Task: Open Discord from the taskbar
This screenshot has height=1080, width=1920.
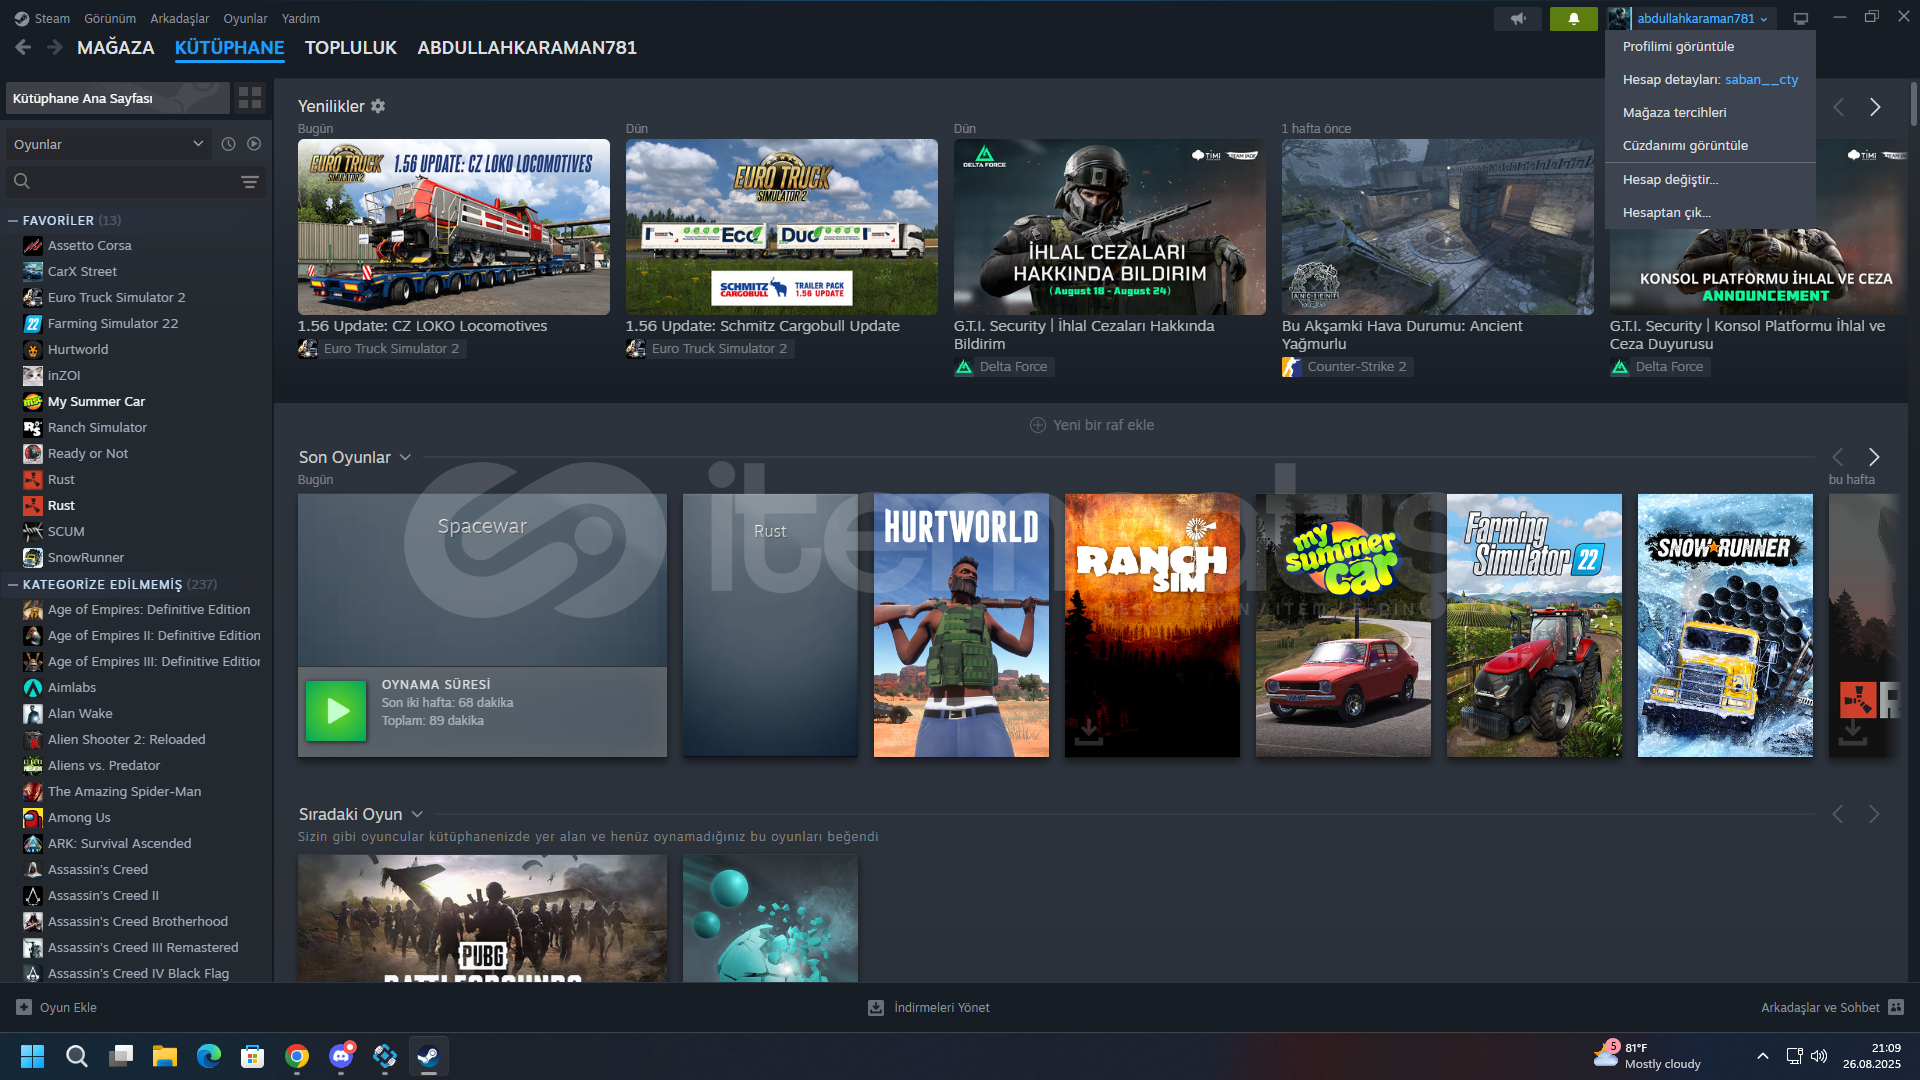Action: coord(341,1056)
